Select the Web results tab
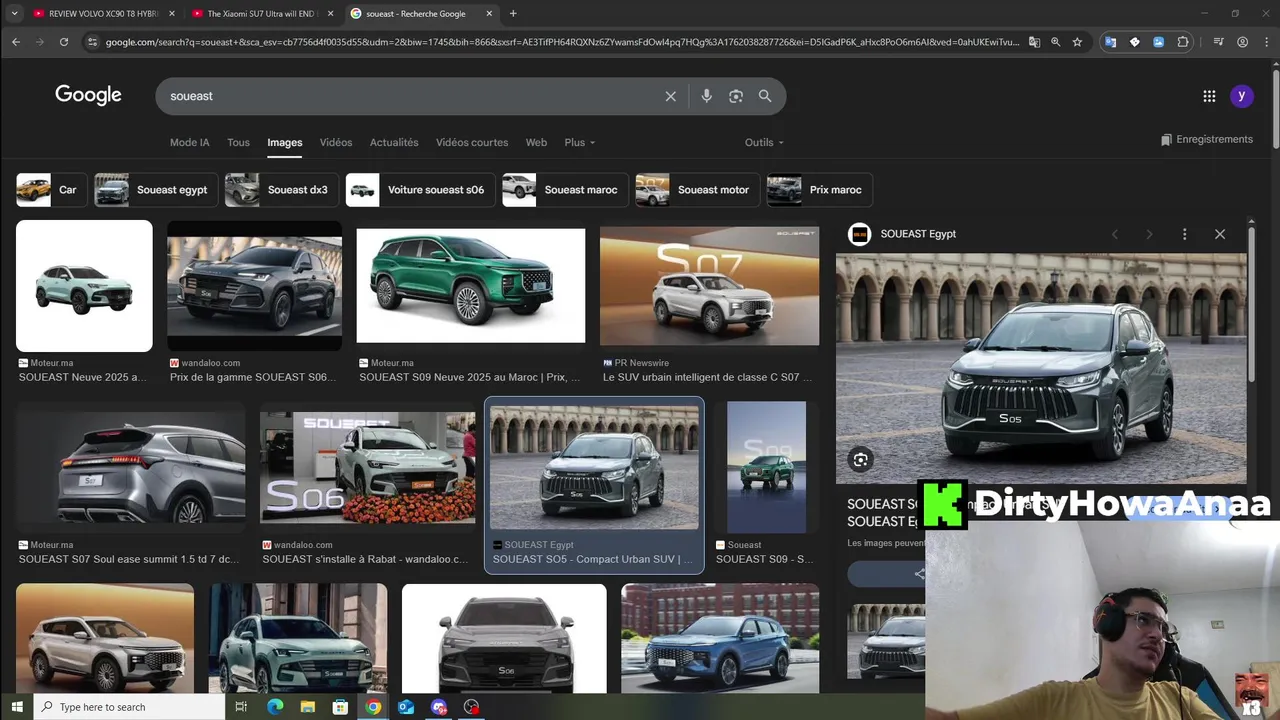This screenshot has width=1280, height=720. click(536, 142)
